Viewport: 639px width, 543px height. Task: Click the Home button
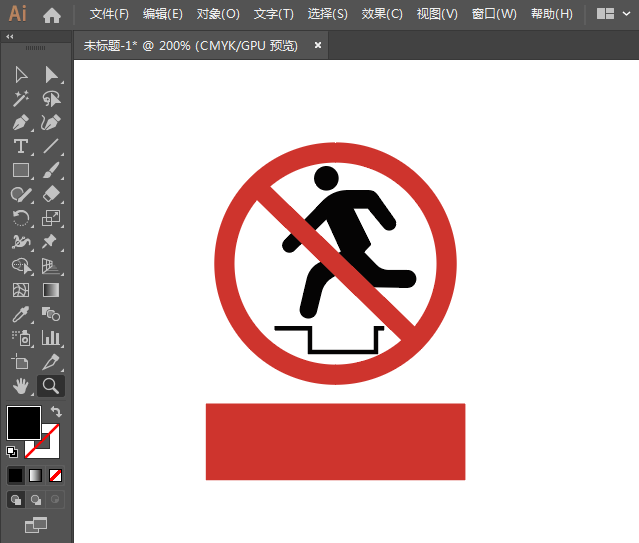[52, 14]
